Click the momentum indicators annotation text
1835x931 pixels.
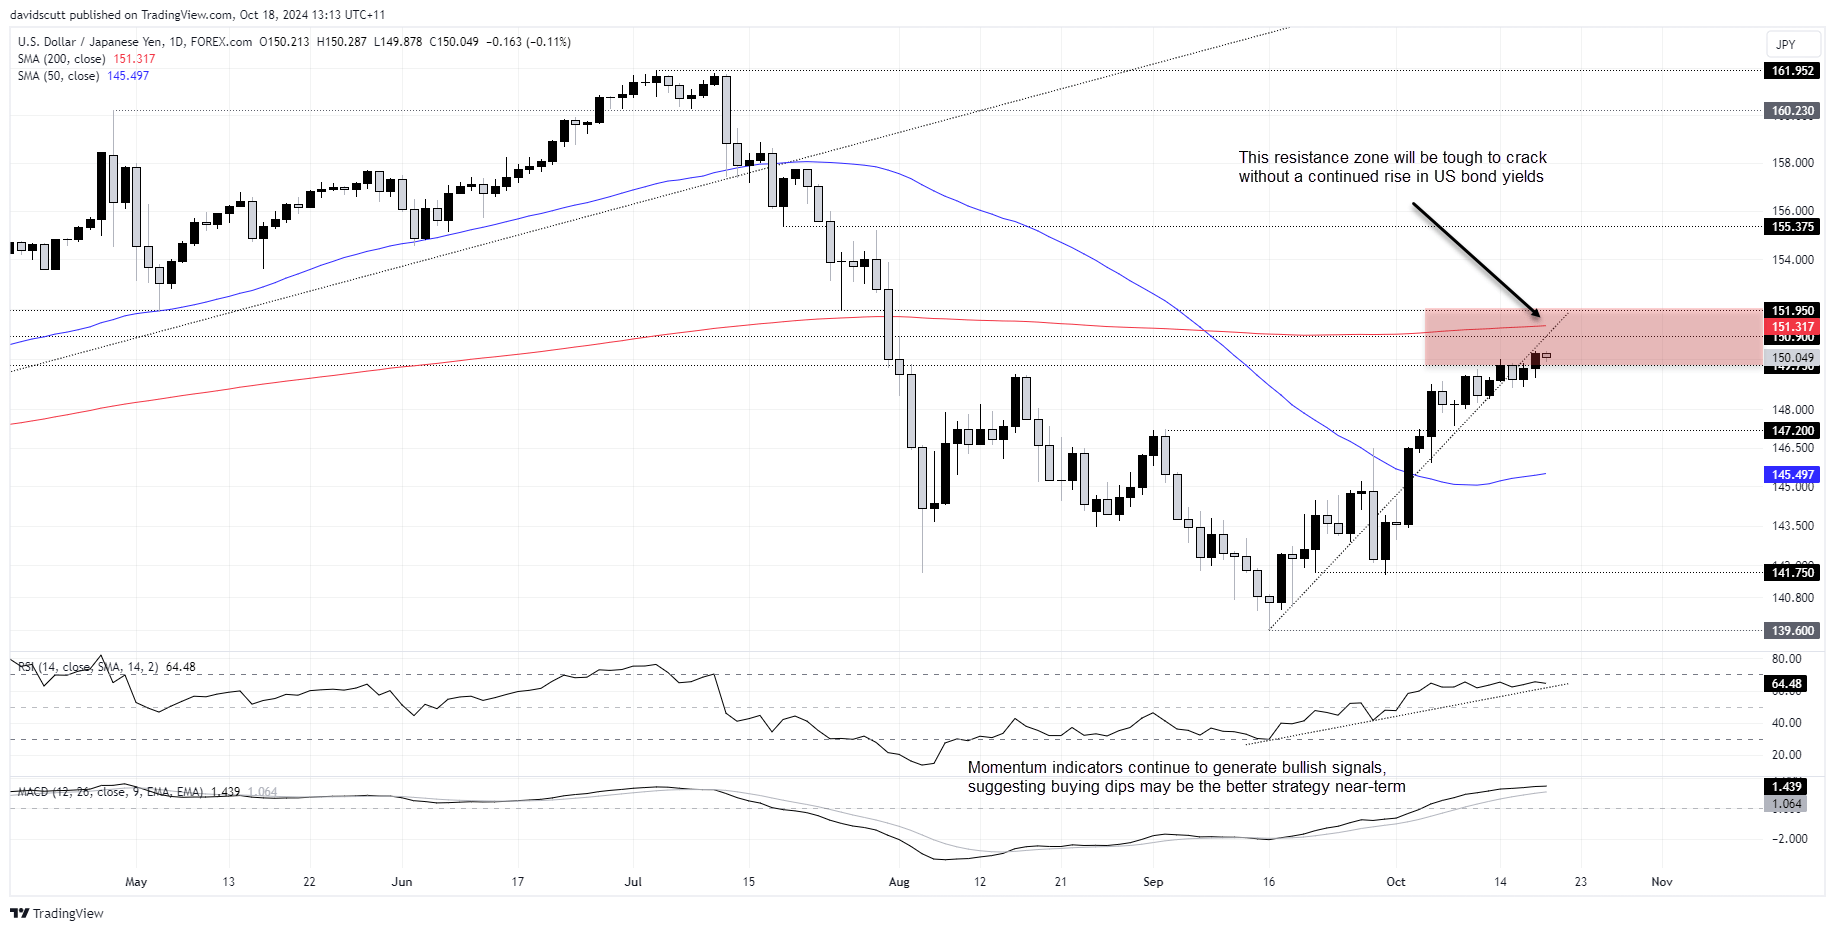[x=1186, y=777]
